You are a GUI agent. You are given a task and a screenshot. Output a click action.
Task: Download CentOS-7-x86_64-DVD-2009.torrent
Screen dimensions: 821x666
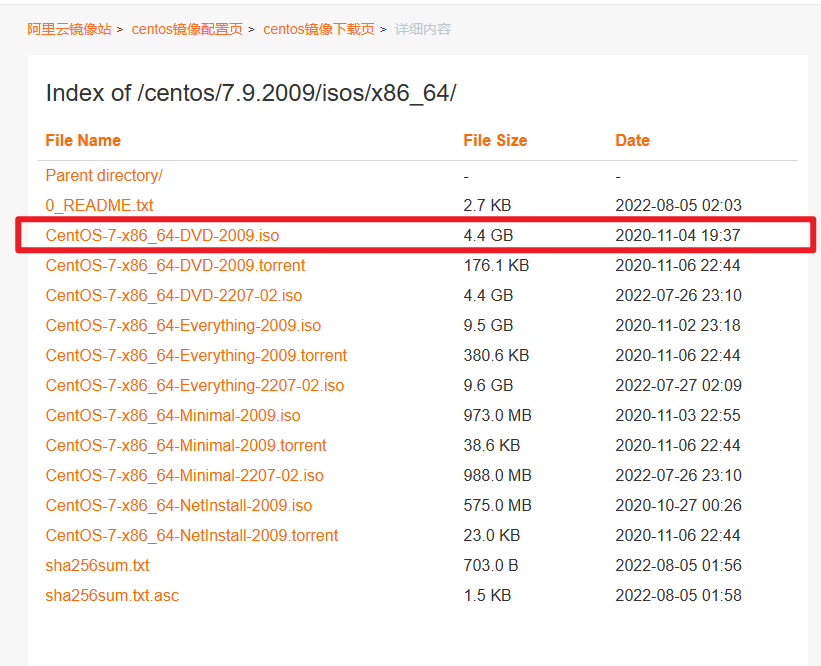click(x=175, y=265)
